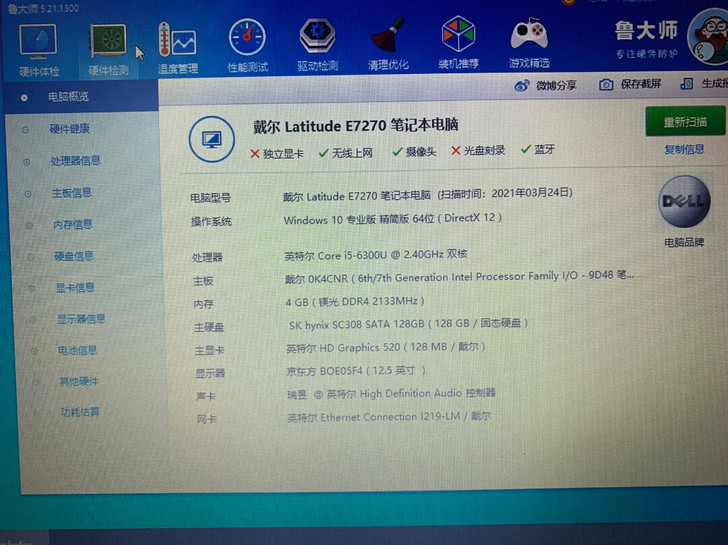The image size is (728, 545).
Task: Click the Dell brand logo
Action: point(684,201)
